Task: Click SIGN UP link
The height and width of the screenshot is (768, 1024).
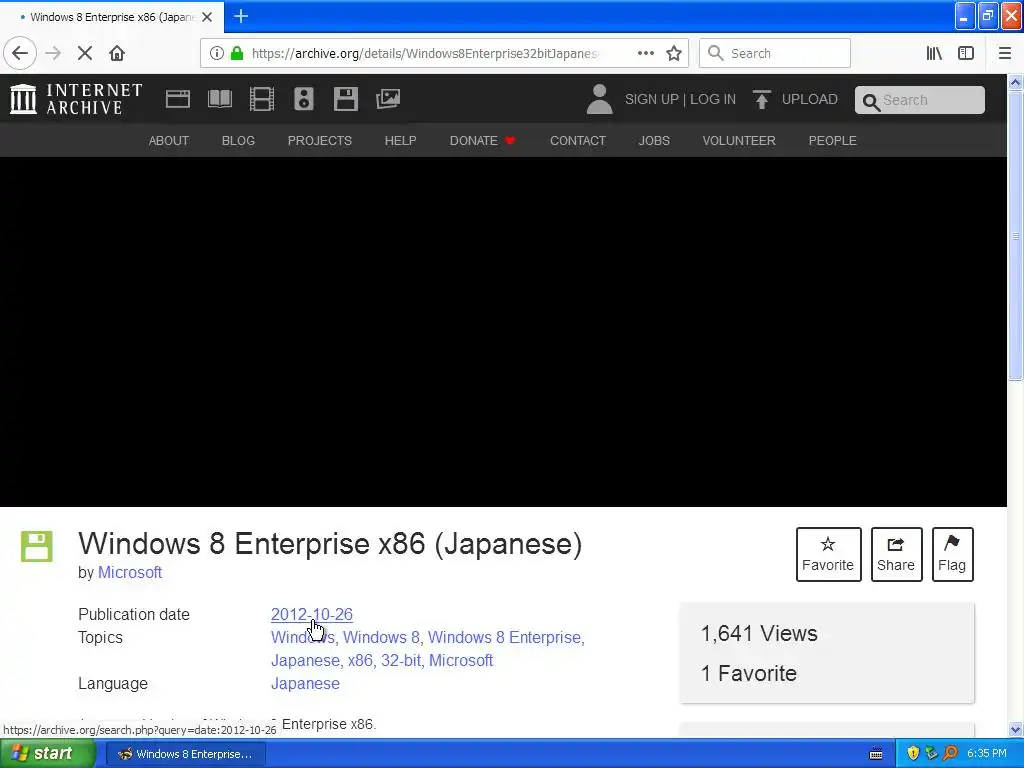Action: point(651,99)
